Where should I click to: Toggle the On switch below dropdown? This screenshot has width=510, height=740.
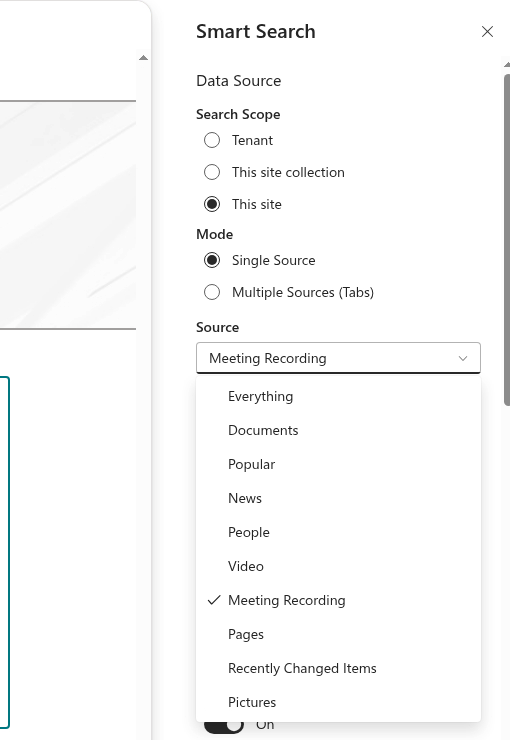[224, 726]
